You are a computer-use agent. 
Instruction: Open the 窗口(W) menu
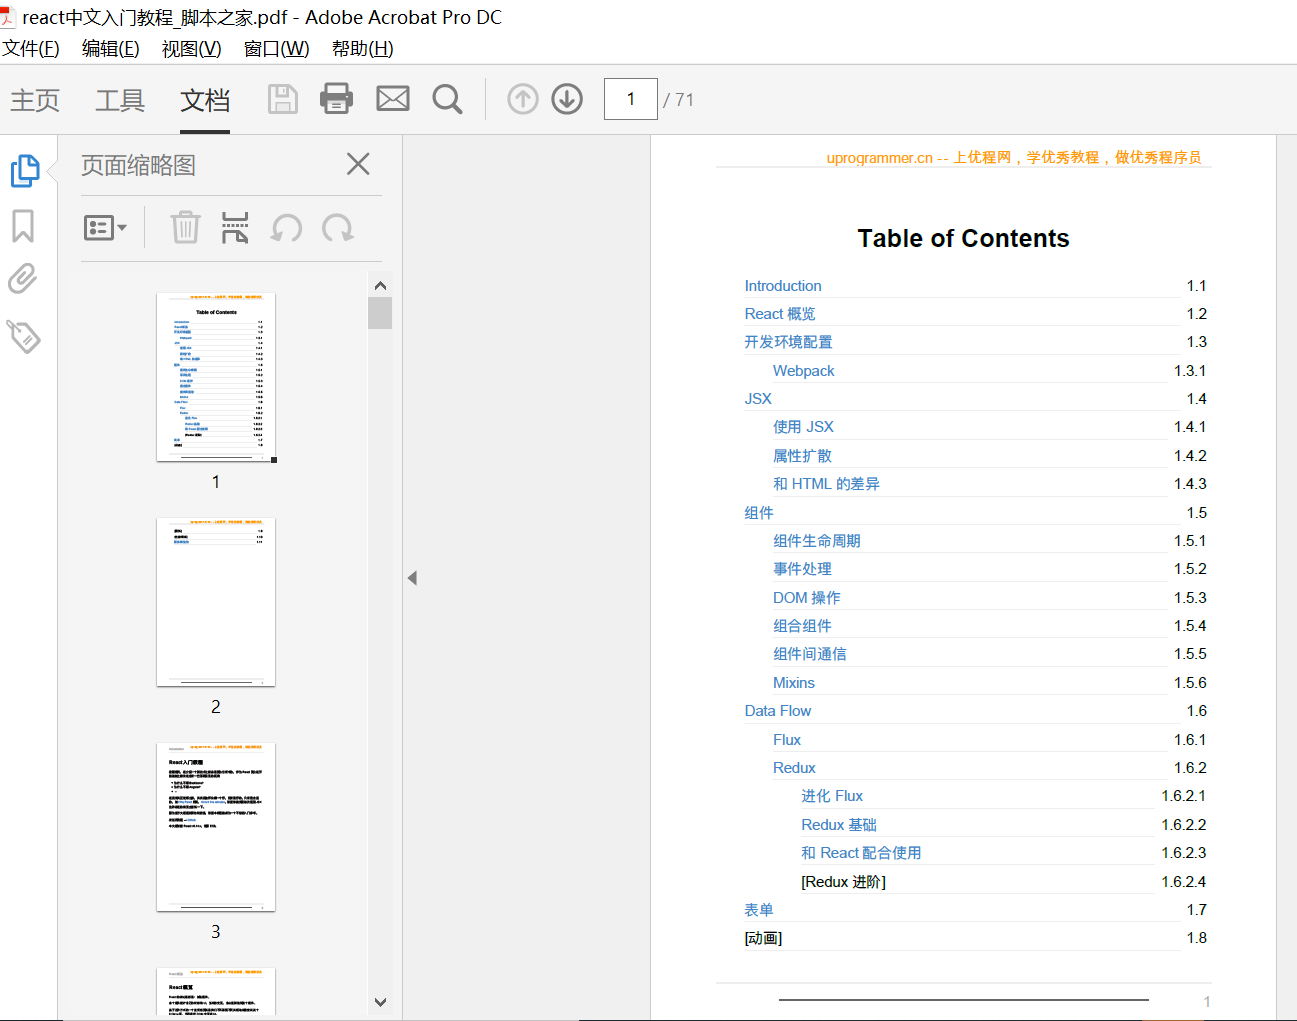pos(277,49)
